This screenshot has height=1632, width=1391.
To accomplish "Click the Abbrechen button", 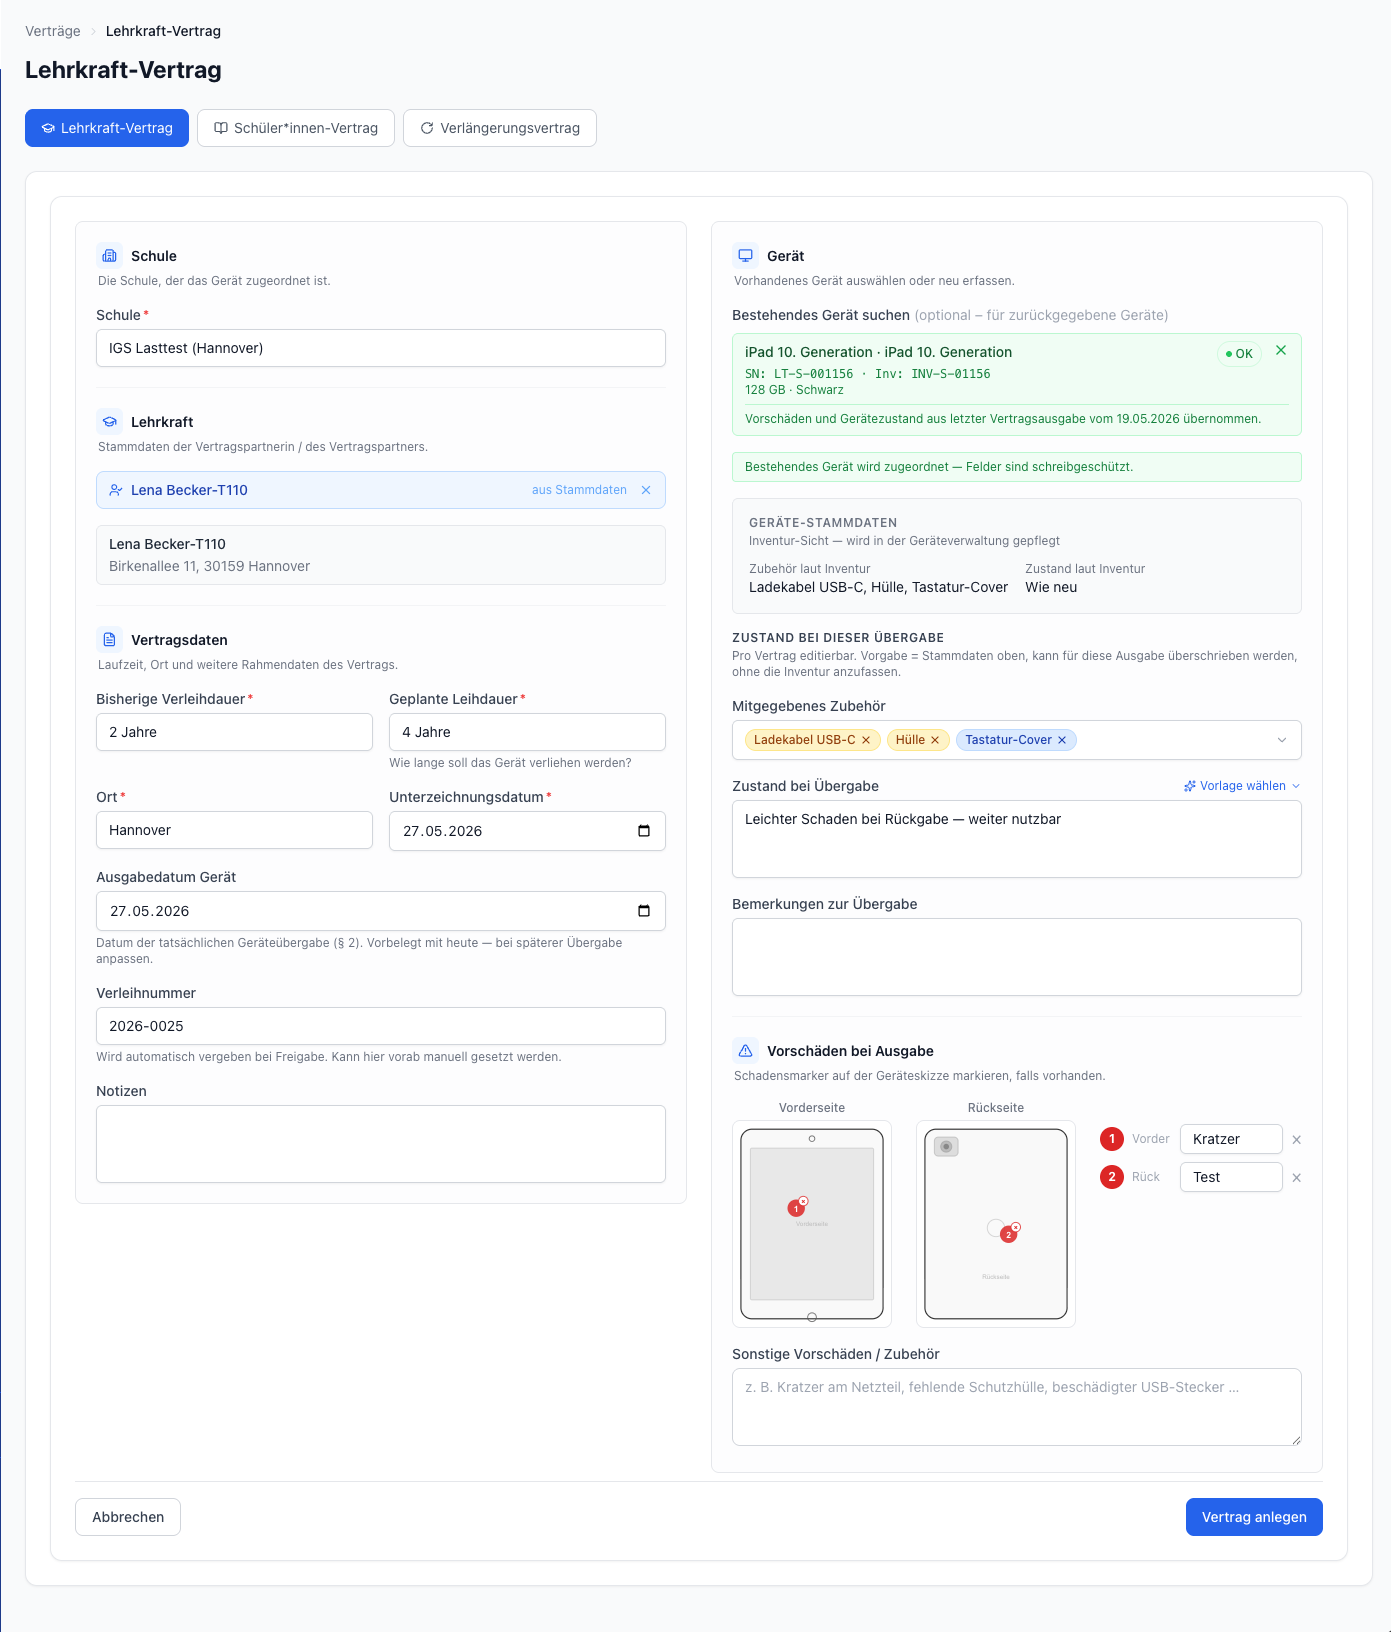I will pos(128,1517).
